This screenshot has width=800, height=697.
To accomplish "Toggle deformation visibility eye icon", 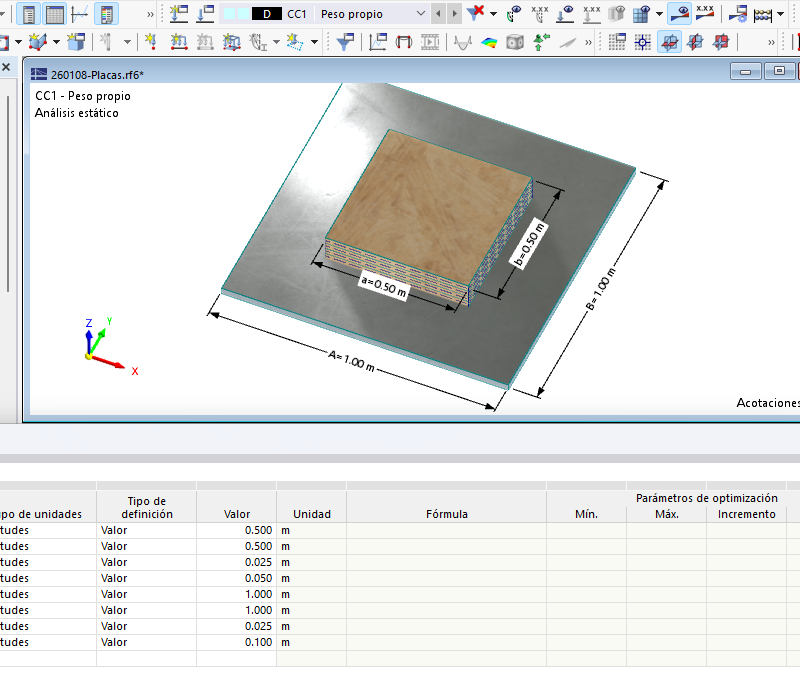I will (x=514, y=14).
